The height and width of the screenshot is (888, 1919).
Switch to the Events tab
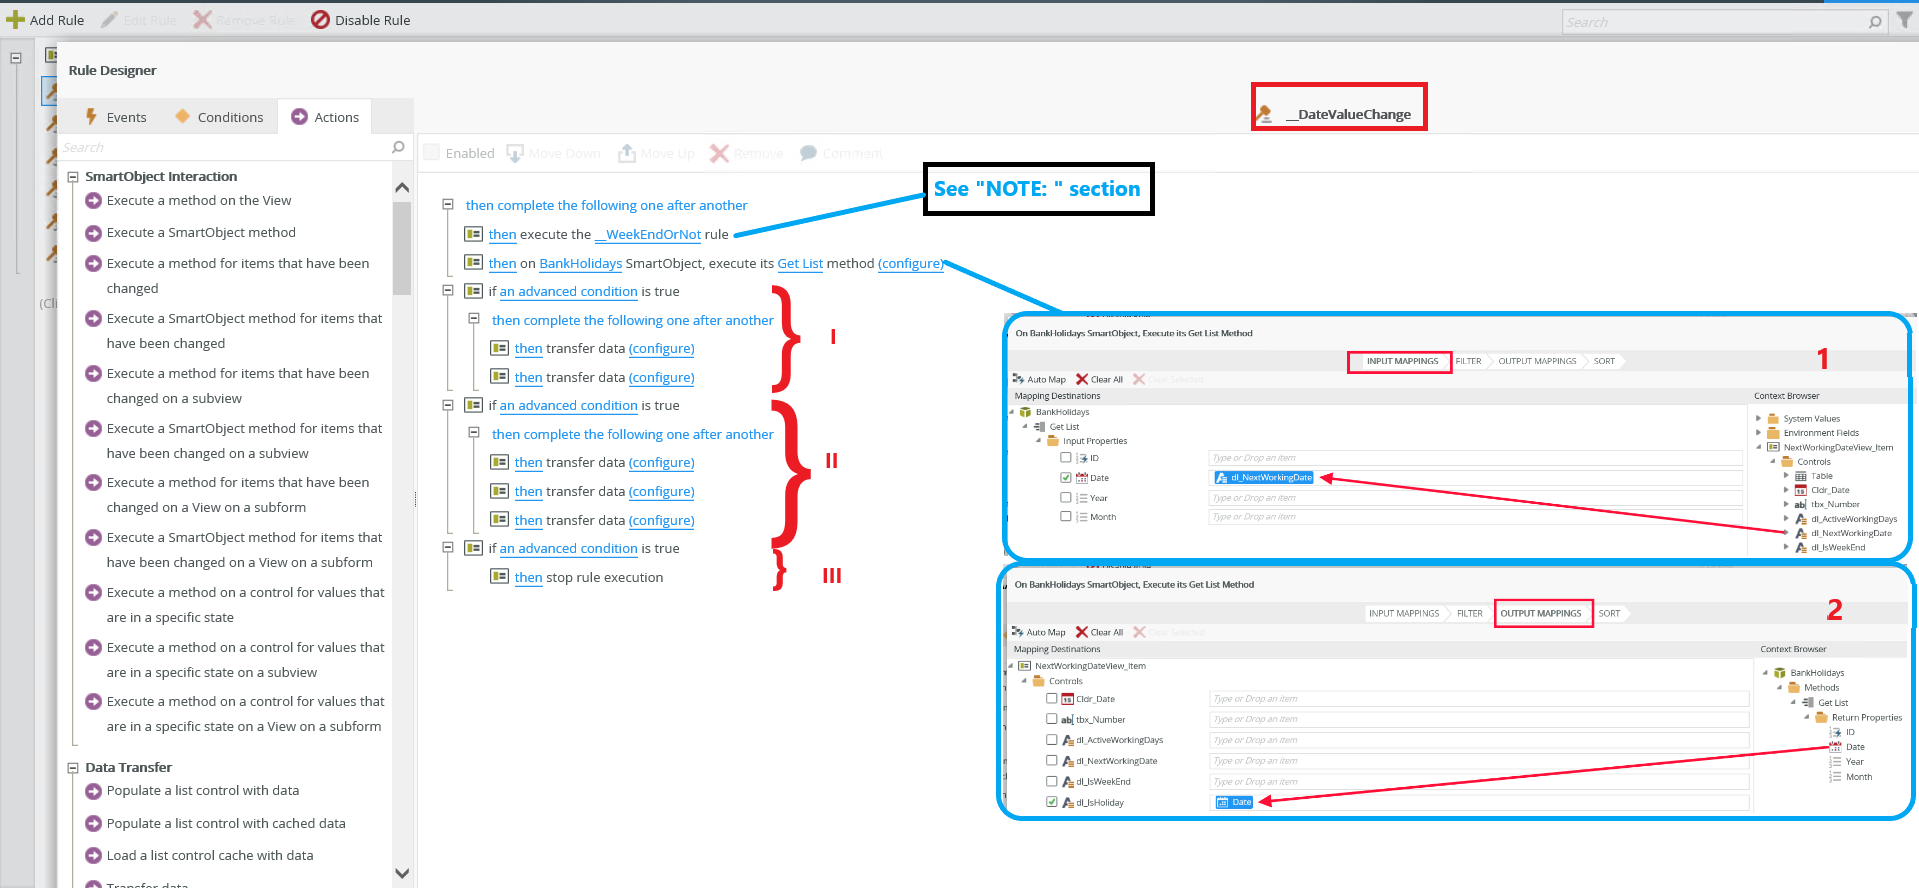116,117
